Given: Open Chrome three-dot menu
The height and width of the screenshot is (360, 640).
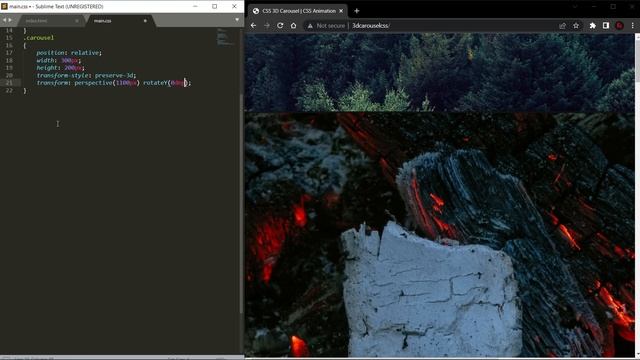Looking at the screenshot, I should point(633,26).
